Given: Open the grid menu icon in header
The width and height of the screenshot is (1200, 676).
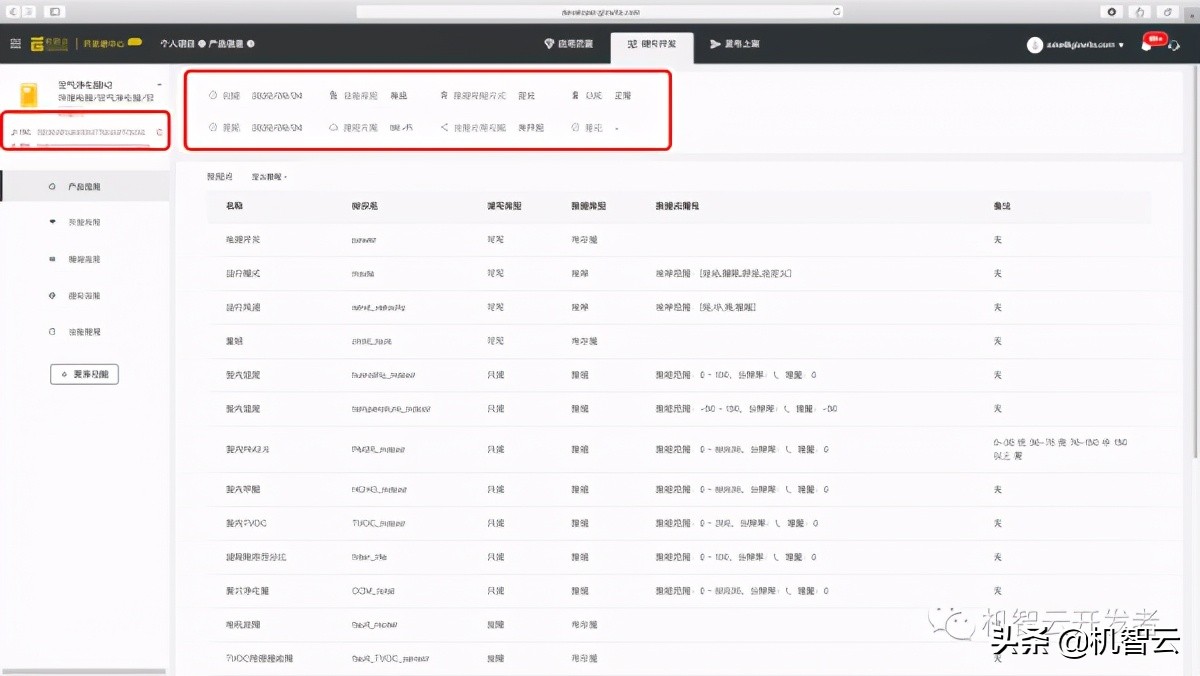Looking at the screenshot, I should coord(15,44).
